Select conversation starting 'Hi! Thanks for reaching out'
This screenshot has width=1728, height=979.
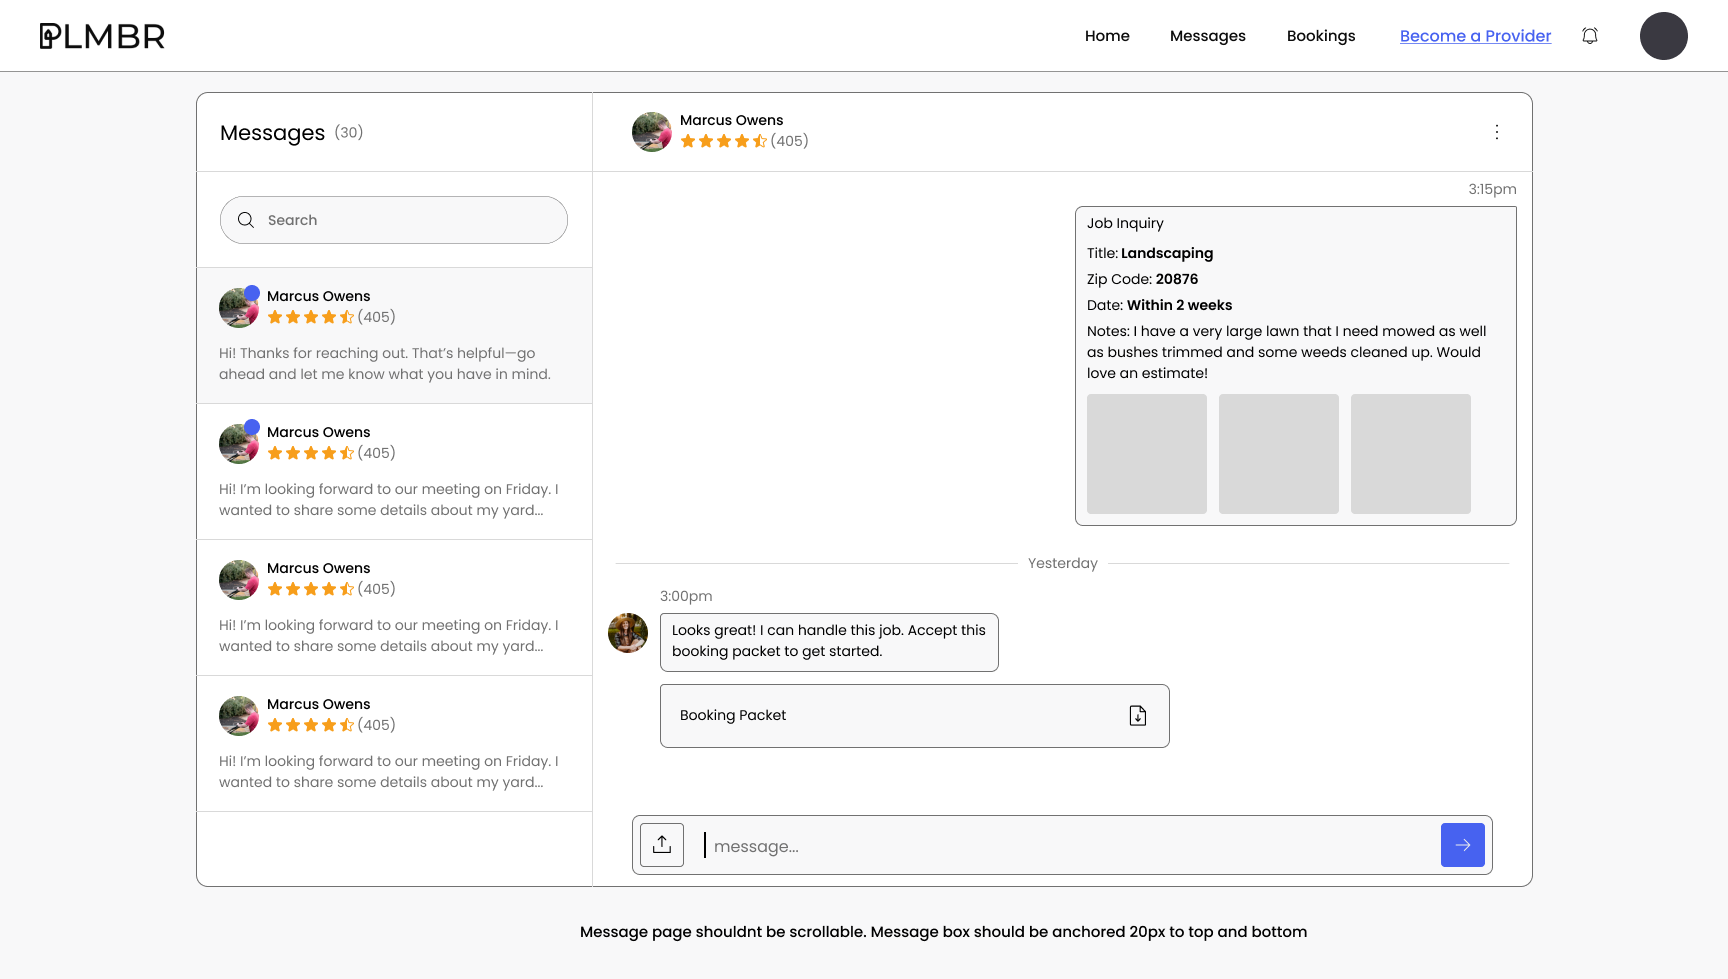394,336
